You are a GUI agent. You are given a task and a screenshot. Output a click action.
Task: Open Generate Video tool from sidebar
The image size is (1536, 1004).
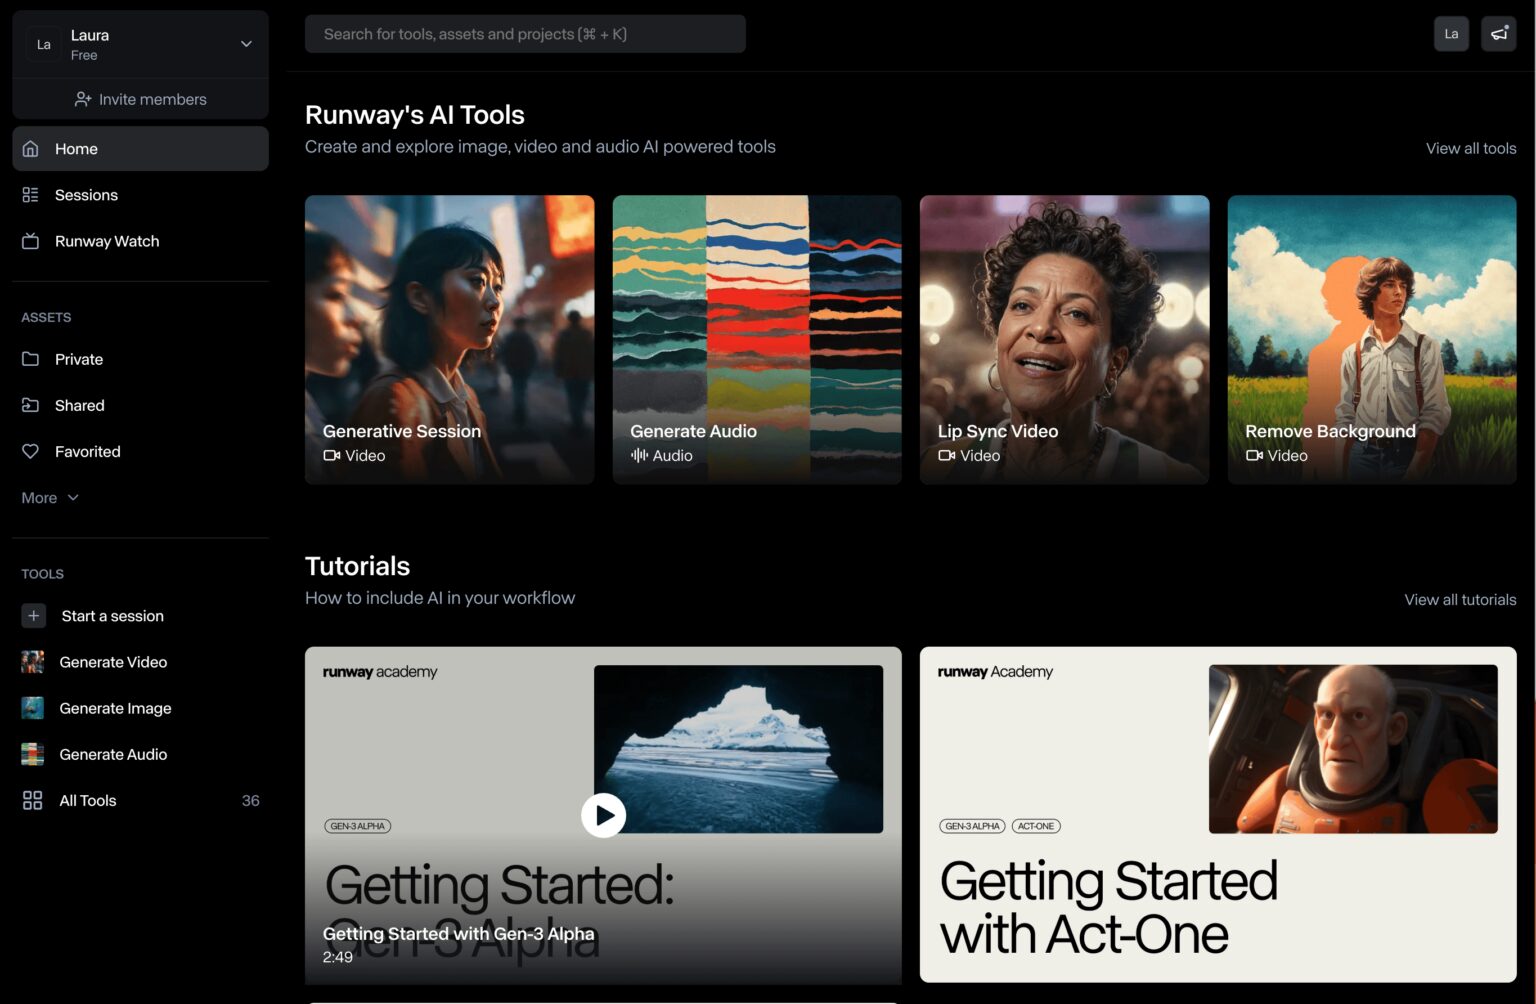140,662
